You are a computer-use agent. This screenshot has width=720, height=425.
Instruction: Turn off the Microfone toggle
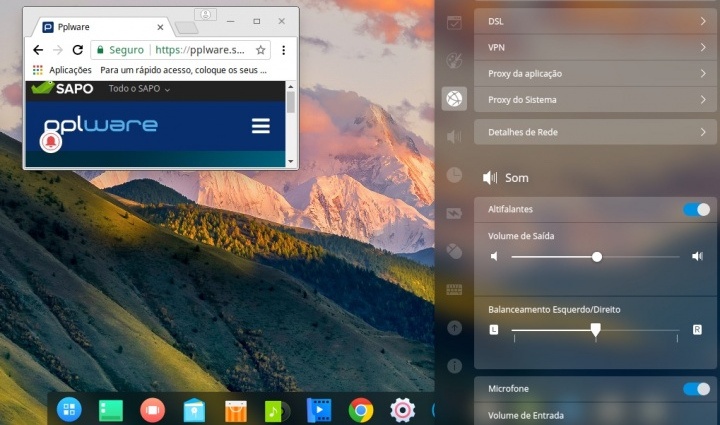(696, 388)
